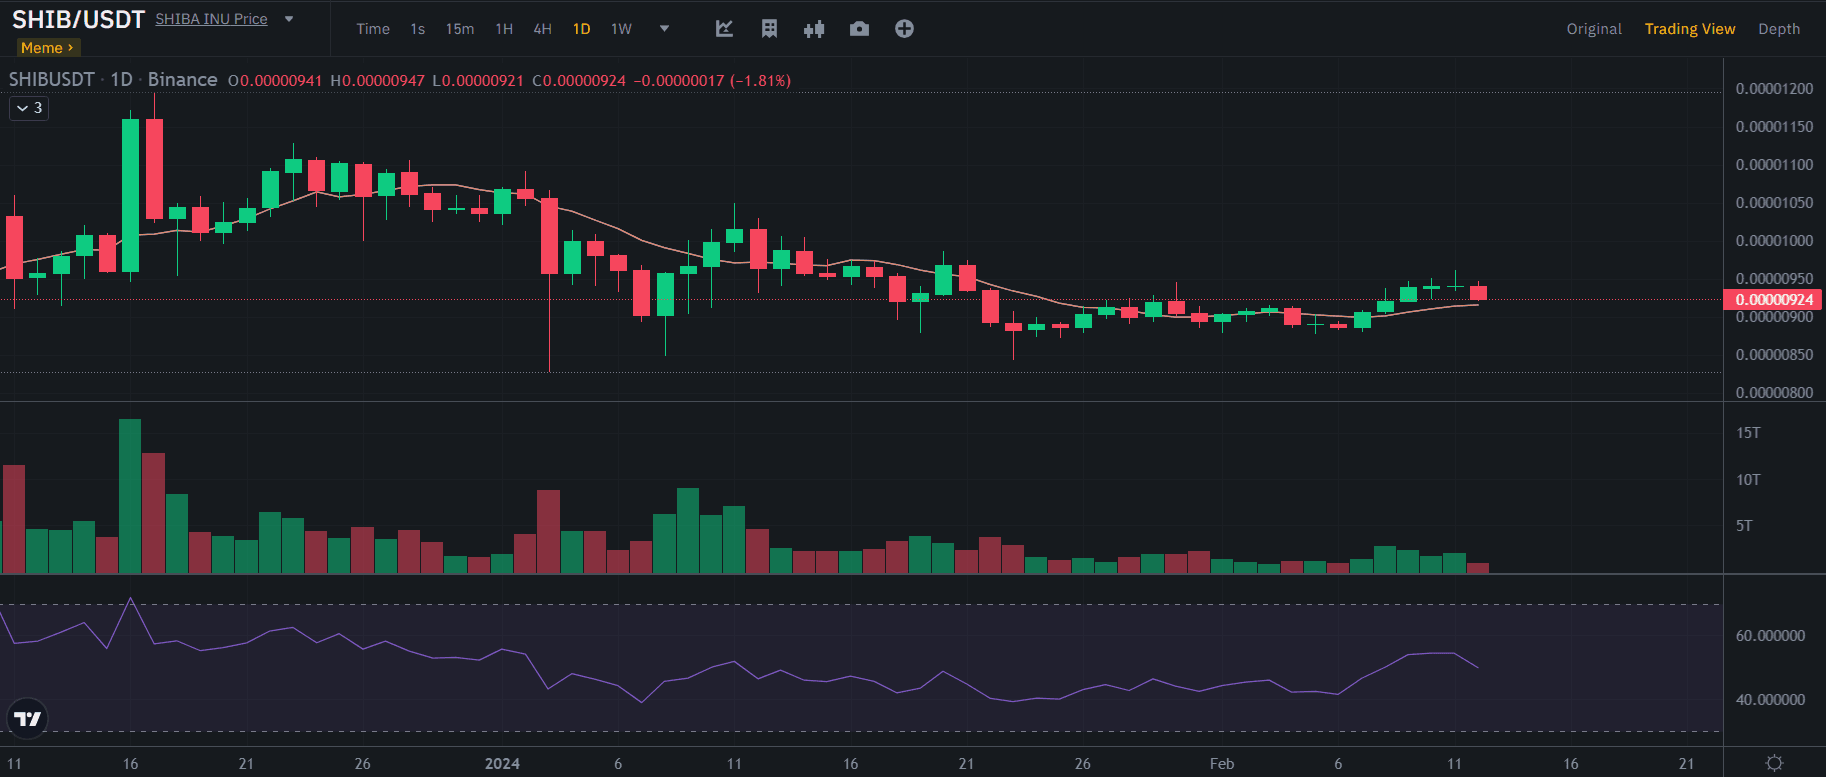Switch to the Original chart view
Image resolution: width=1826 pixels, height=777 pixels.
[1593, 29]
